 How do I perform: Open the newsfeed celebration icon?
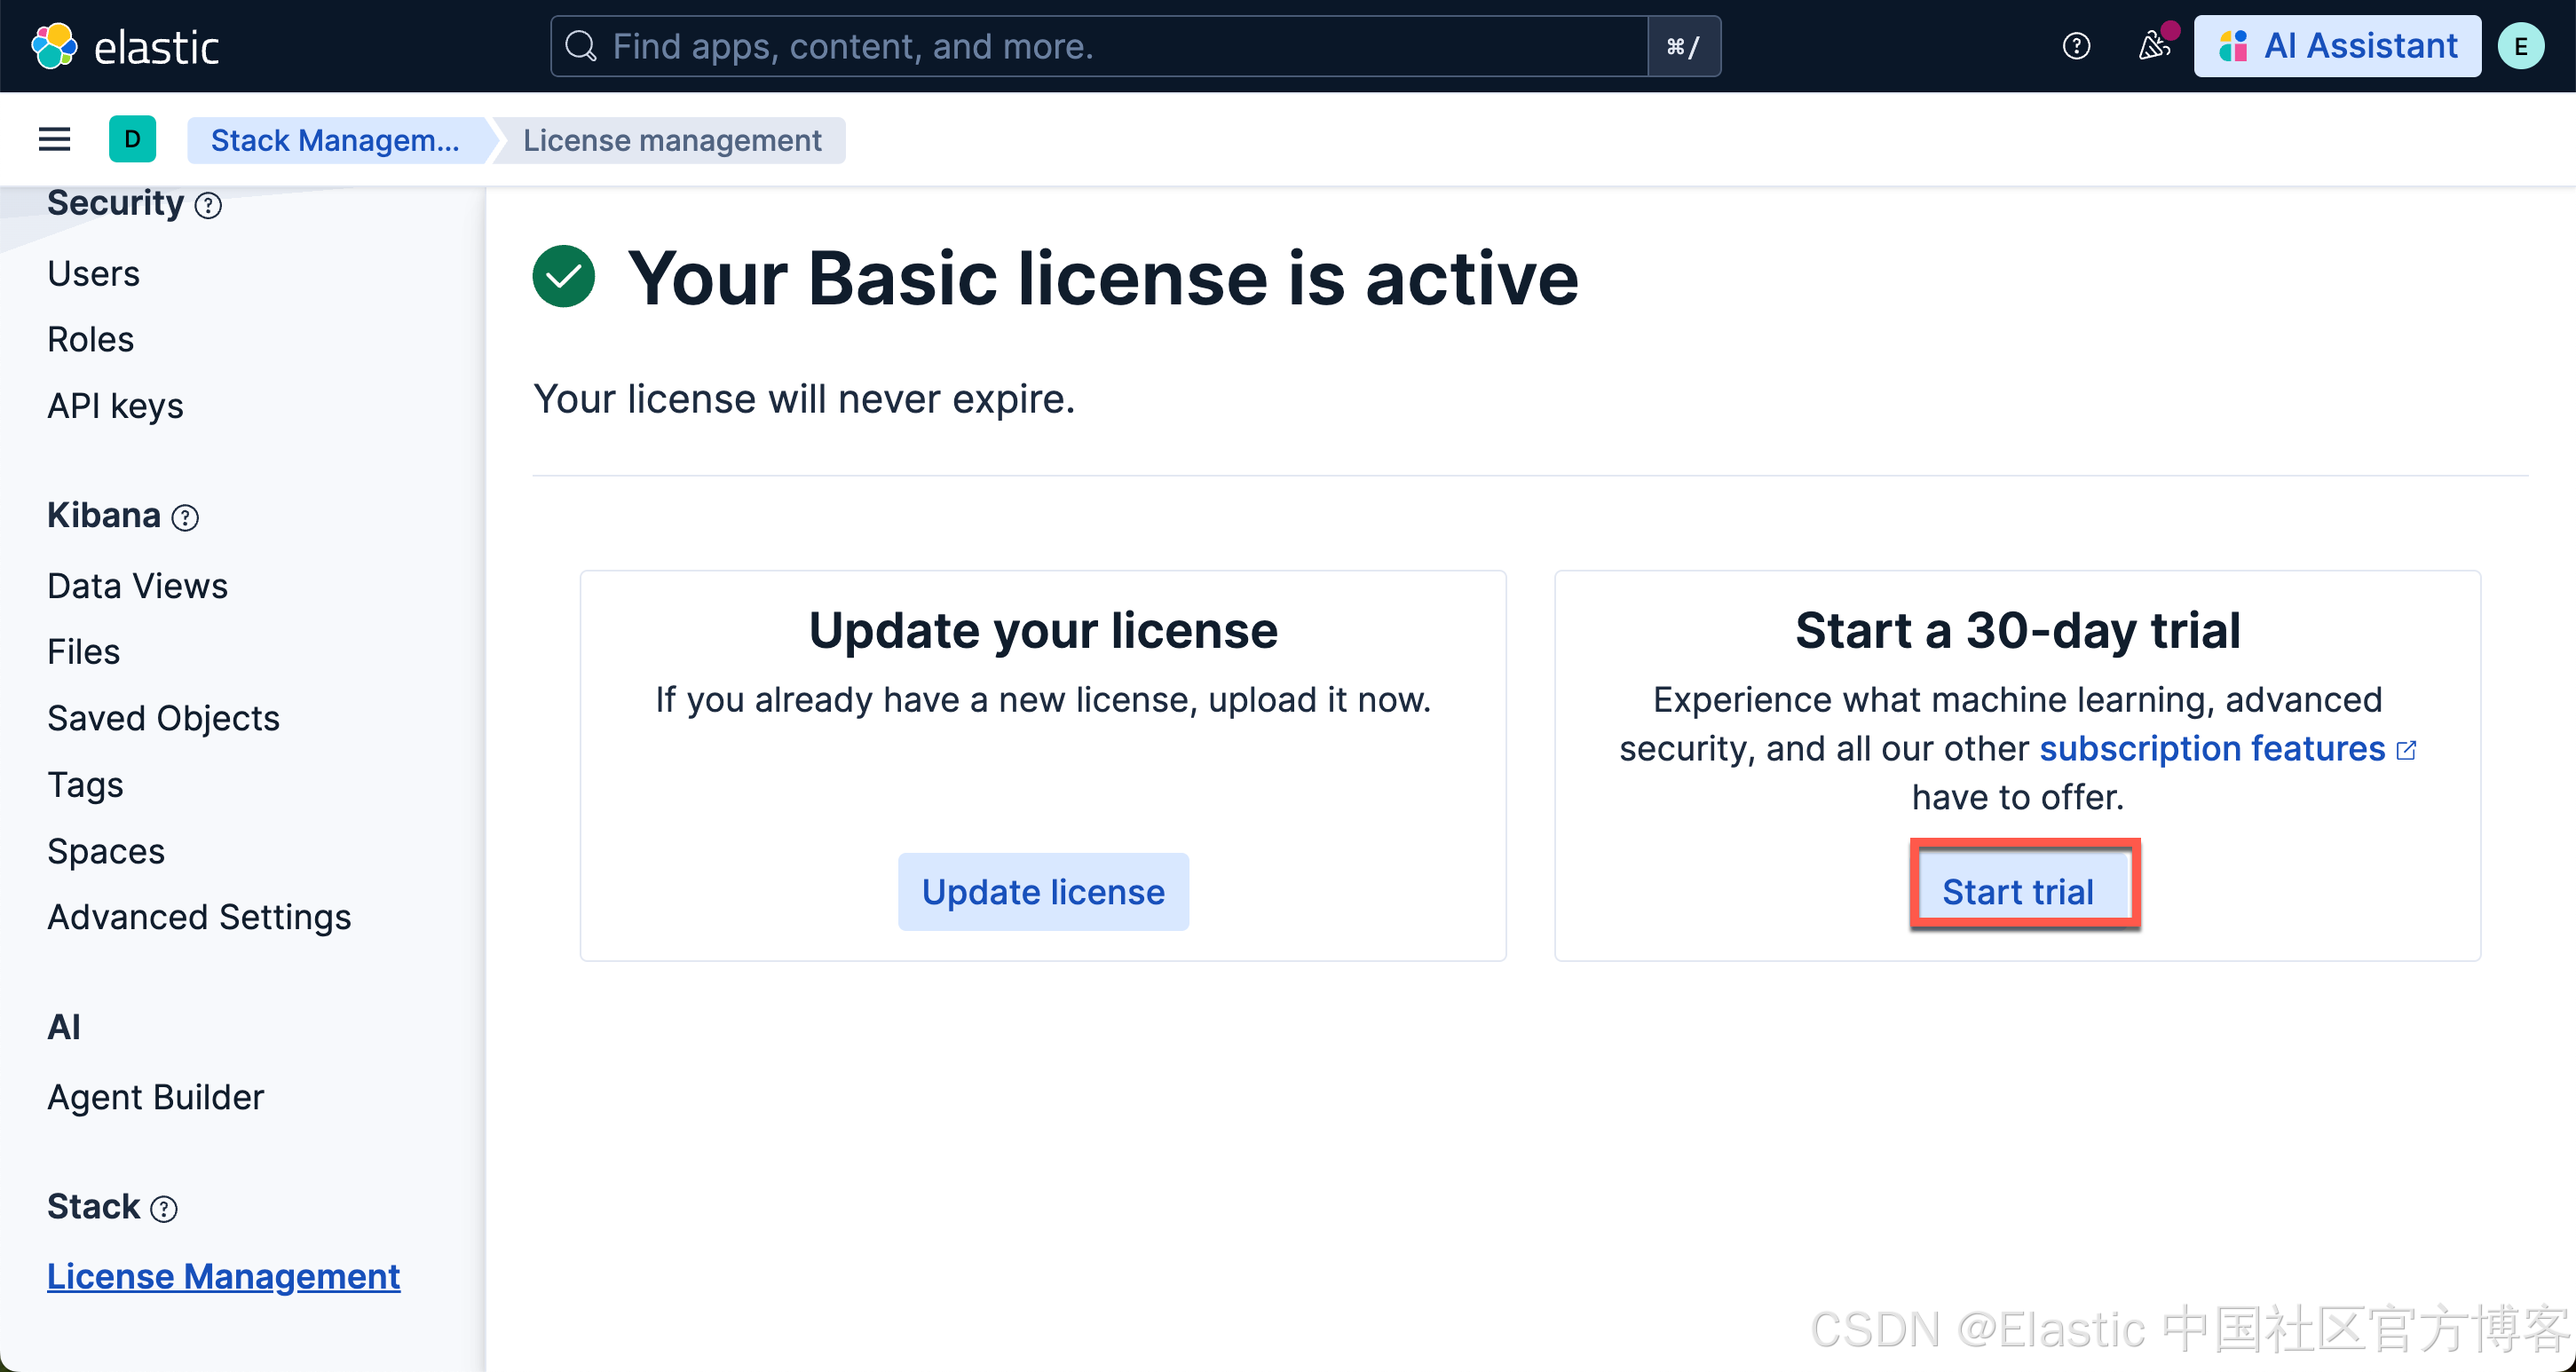(x=2153, y=46)
